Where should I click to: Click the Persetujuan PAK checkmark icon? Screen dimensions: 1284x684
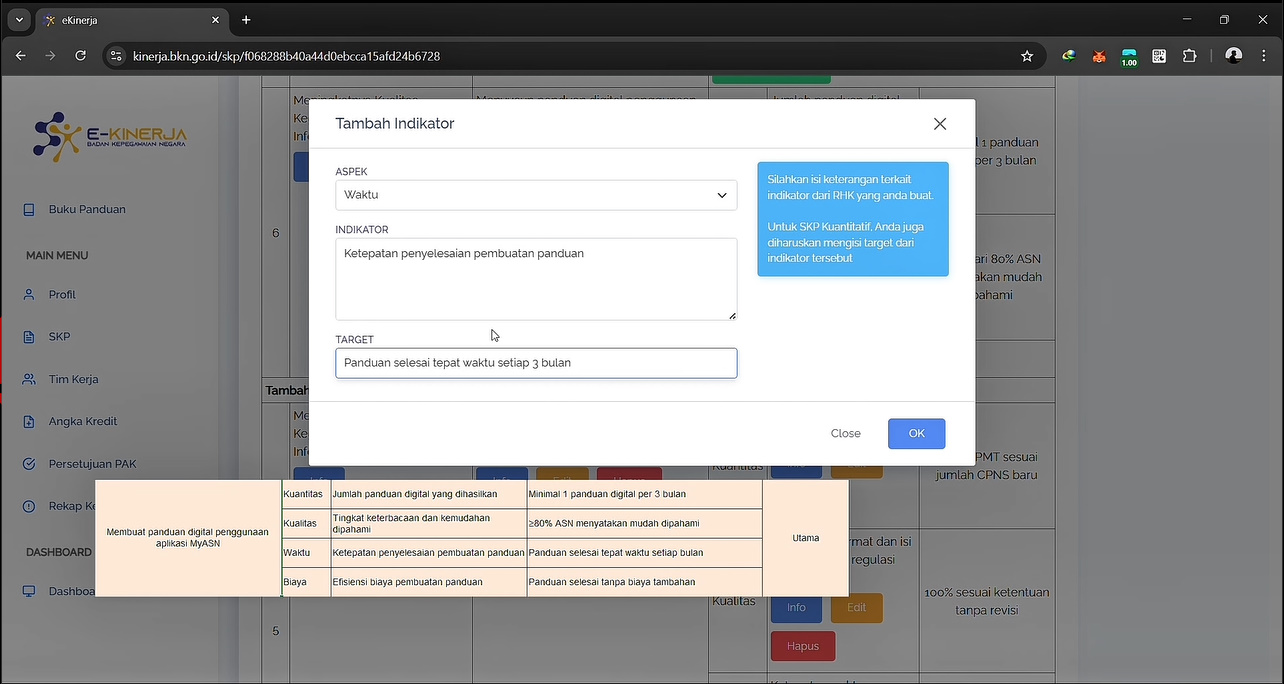pyautogui.click(x=30, y=464)
